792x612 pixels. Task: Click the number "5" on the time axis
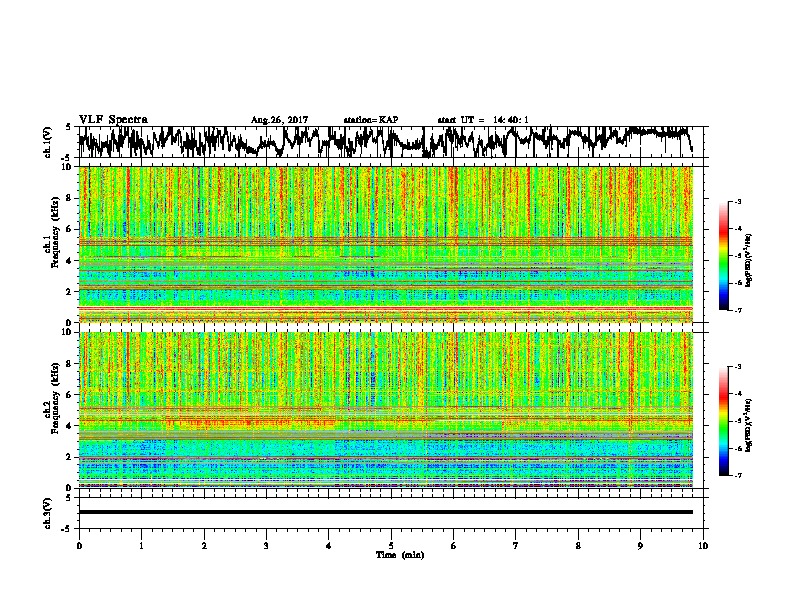tap(391, 546)
